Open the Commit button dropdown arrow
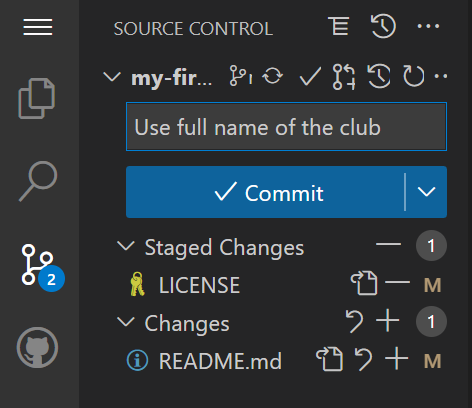 (426, 192)
